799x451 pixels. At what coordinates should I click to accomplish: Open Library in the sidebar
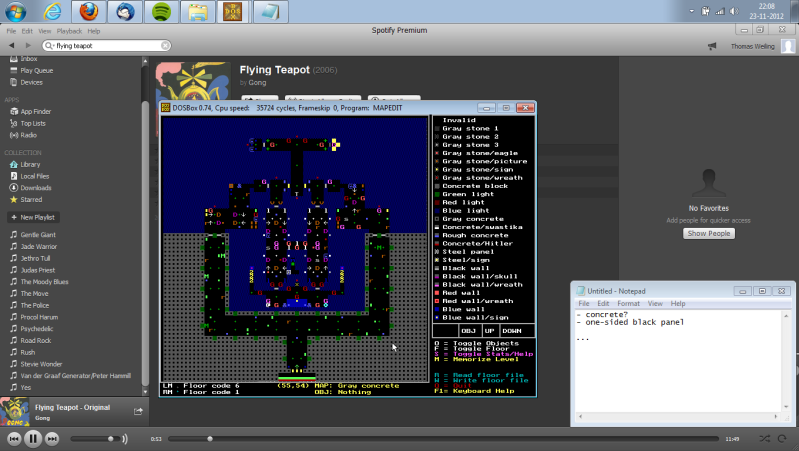(x=30, y=164)
